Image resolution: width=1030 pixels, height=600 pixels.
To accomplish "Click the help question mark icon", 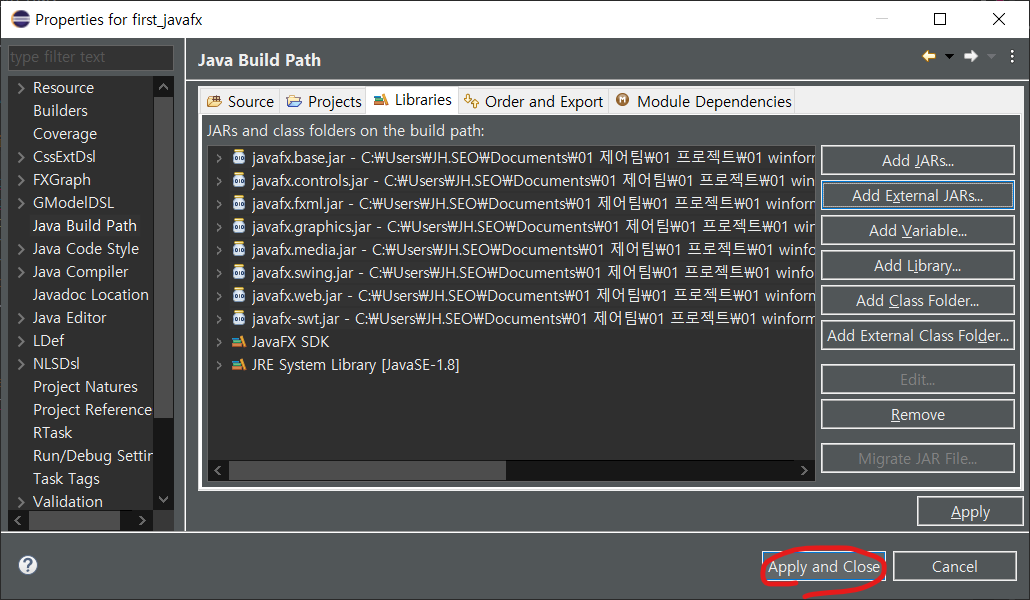I will tap(28, 565).
